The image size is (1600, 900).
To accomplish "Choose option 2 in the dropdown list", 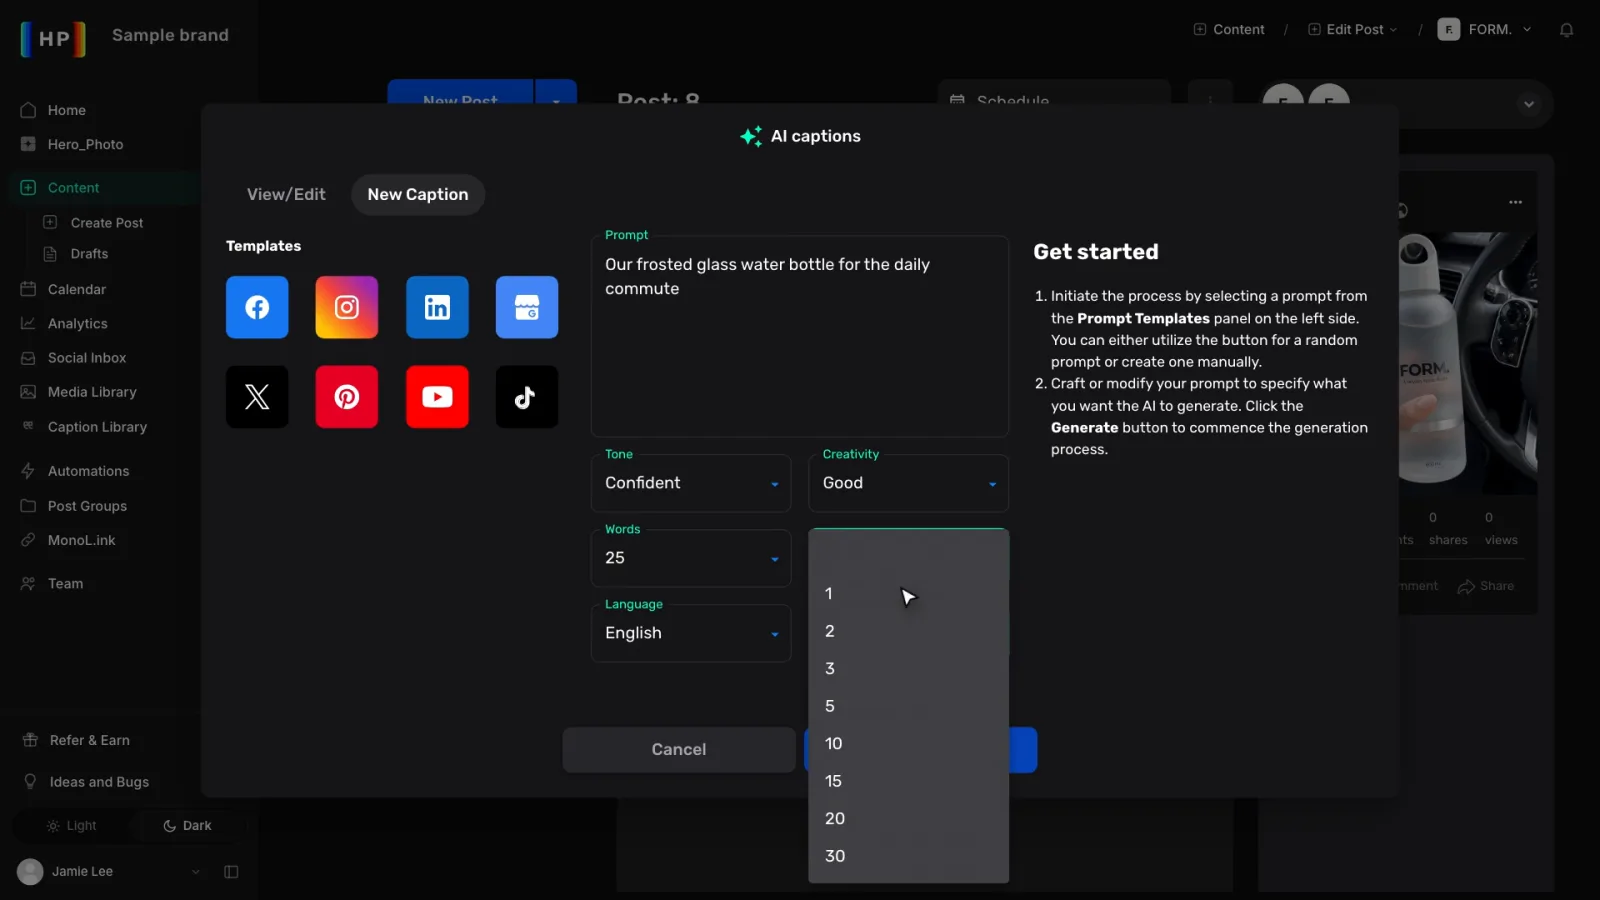I will pos(908,631).
